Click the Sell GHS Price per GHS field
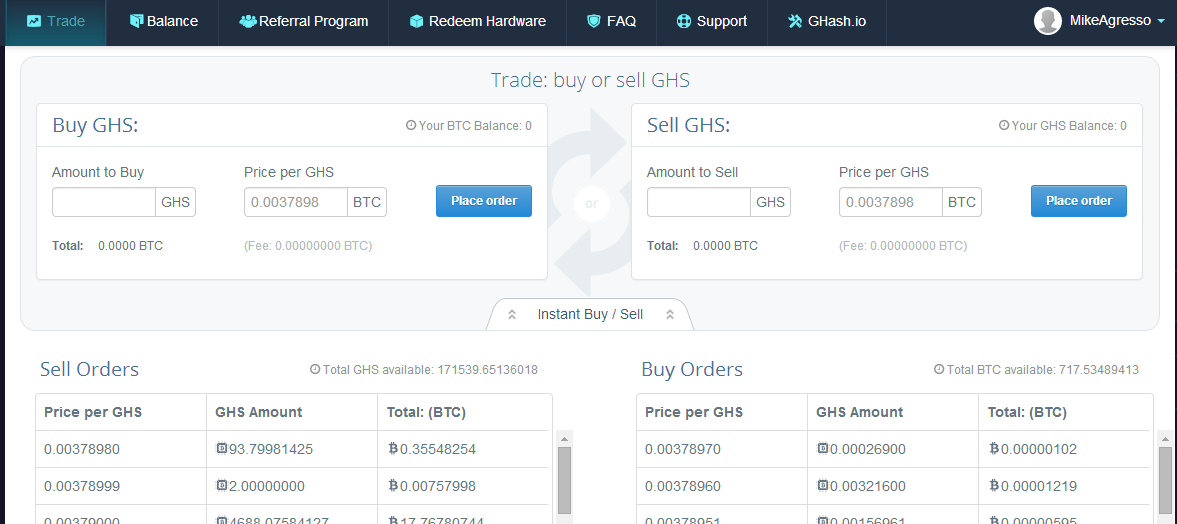Viewport: 1177px width, 524px height. [891, 202]
